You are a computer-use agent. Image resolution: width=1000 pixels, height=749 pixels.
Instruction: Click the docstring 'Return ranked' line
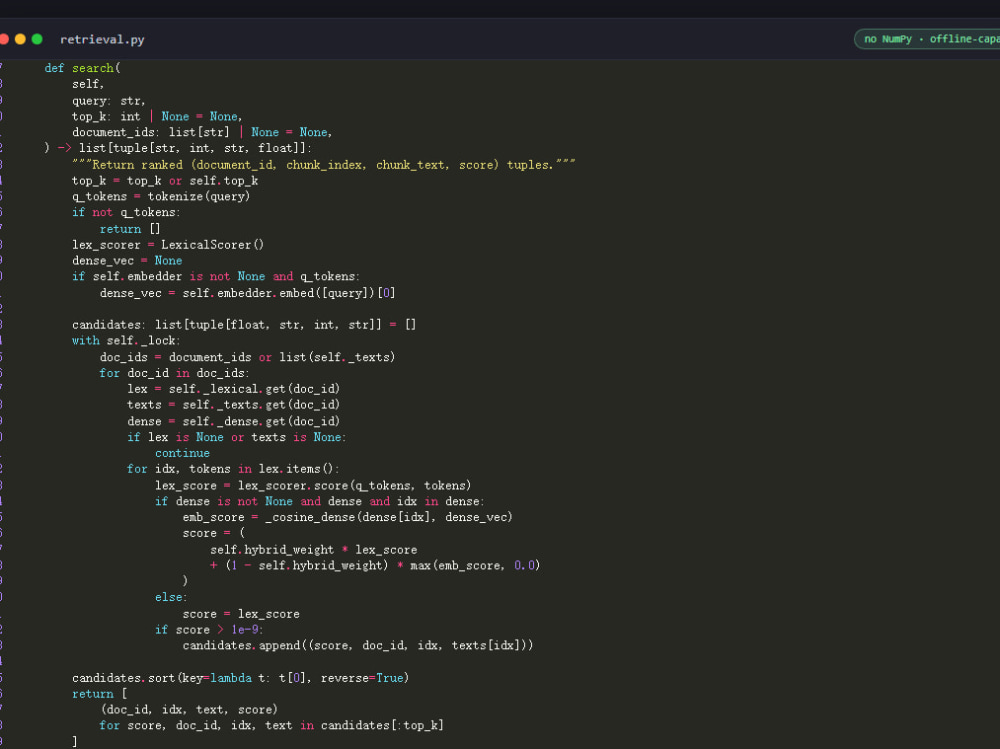(323, 165)
